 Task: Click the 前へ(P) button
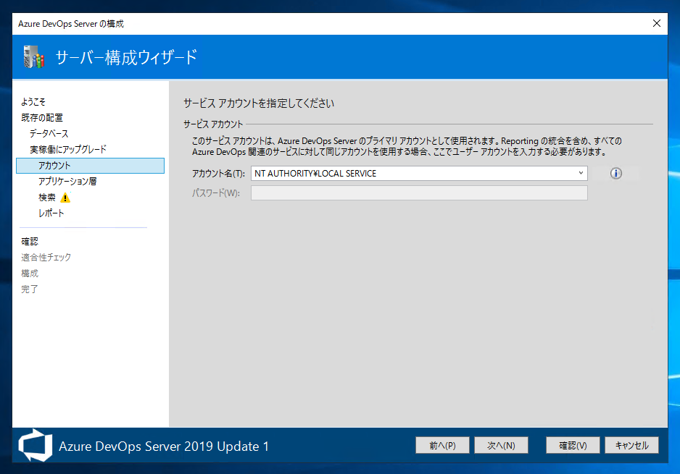pyautogui.click(x=442, y=445)
